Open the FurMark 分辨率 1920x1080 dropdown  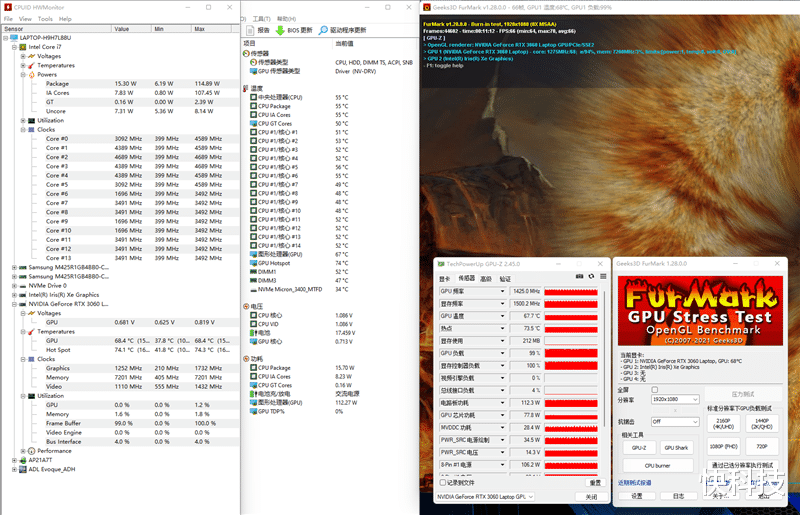coord(675,399)
